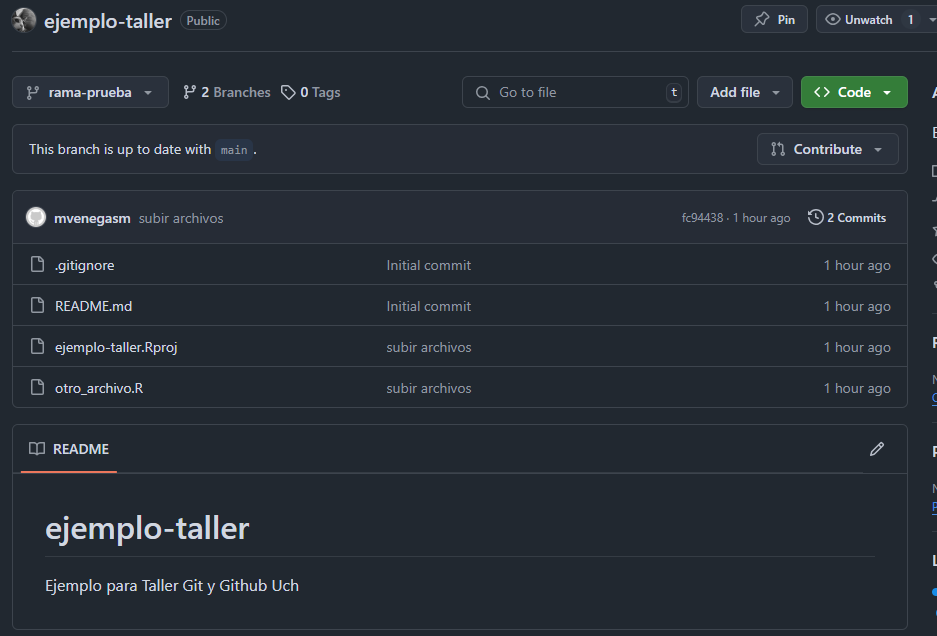
Task: Click the Public visibility badge
Action: point(203,20)
